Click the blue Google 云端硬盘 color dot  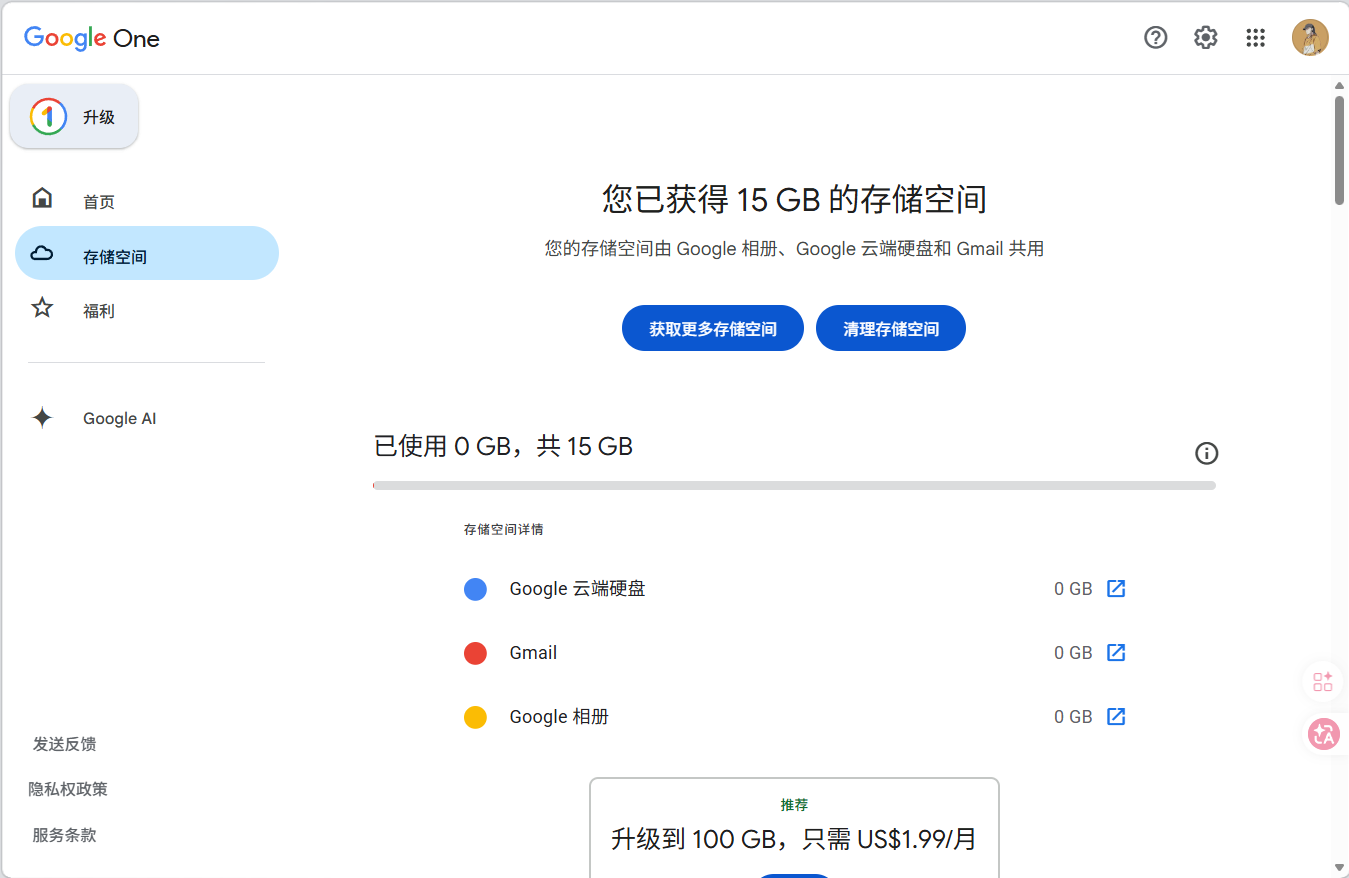[475, 590]
